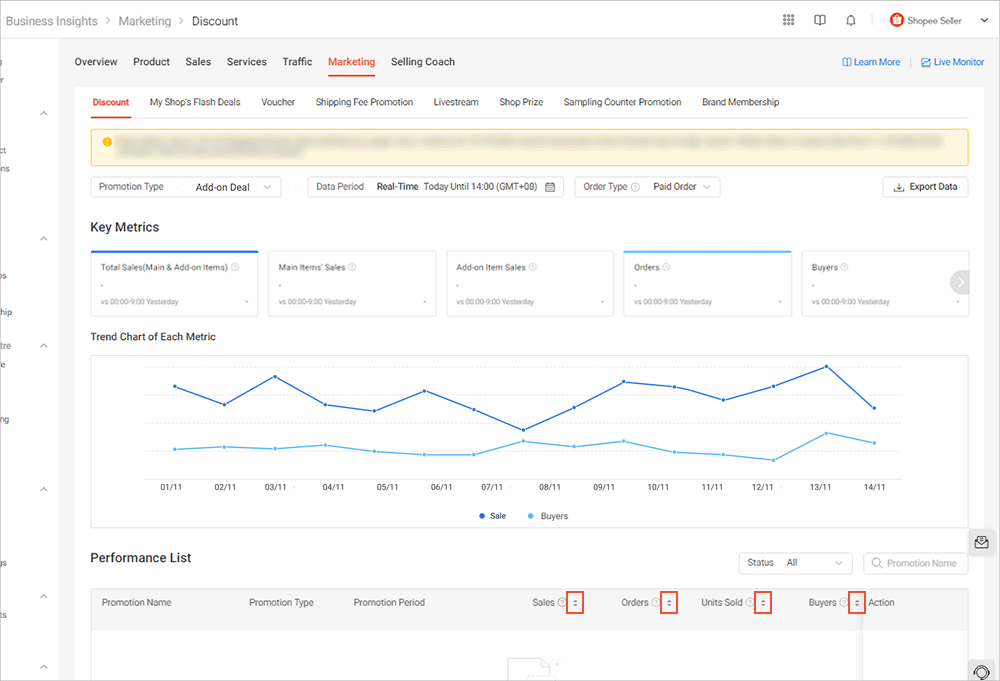Open the notifications bell

point(851,20)
